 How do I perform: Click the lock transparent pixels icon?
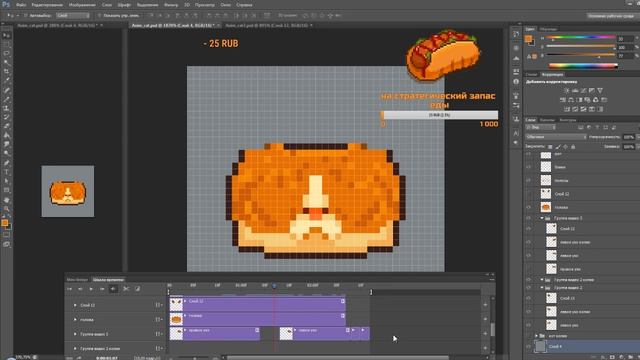coord(550,147)
